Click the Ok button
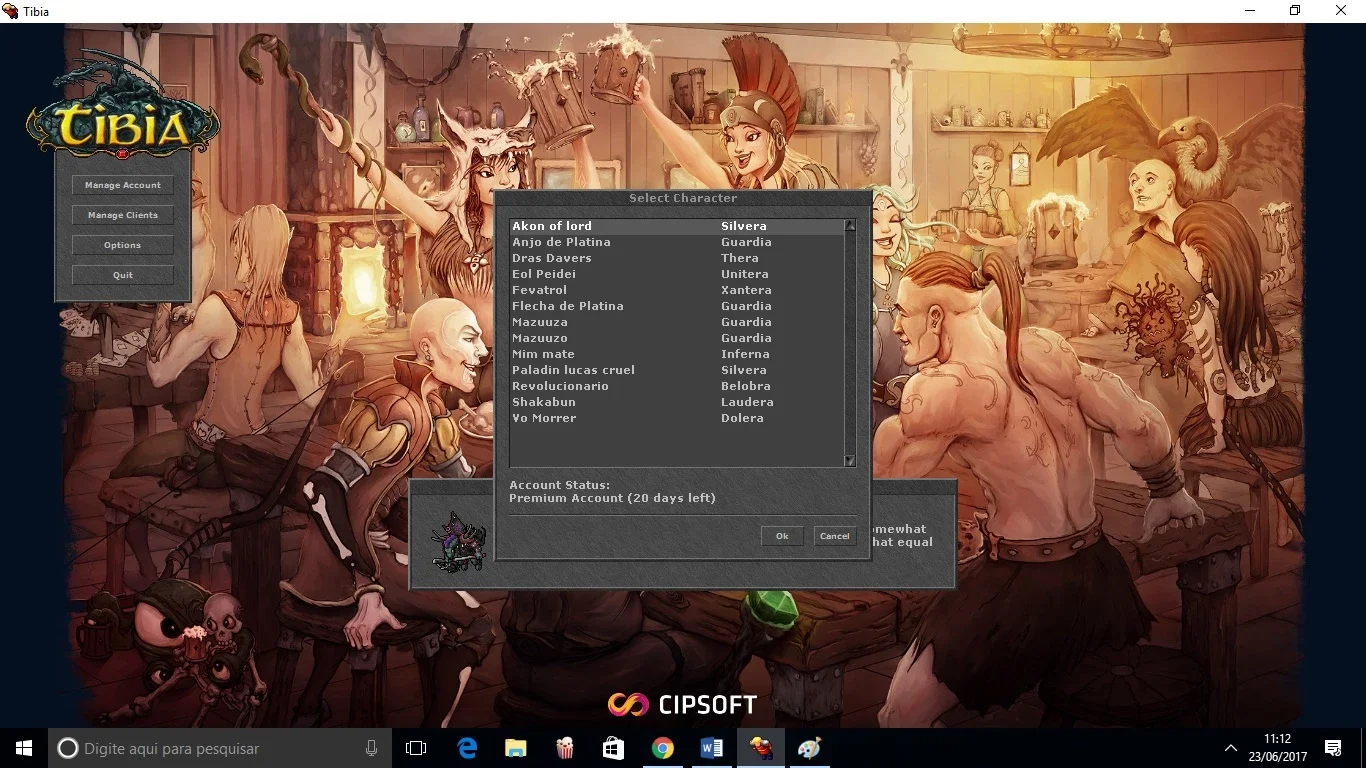The image size is (1366, 768). click(782, 536)
